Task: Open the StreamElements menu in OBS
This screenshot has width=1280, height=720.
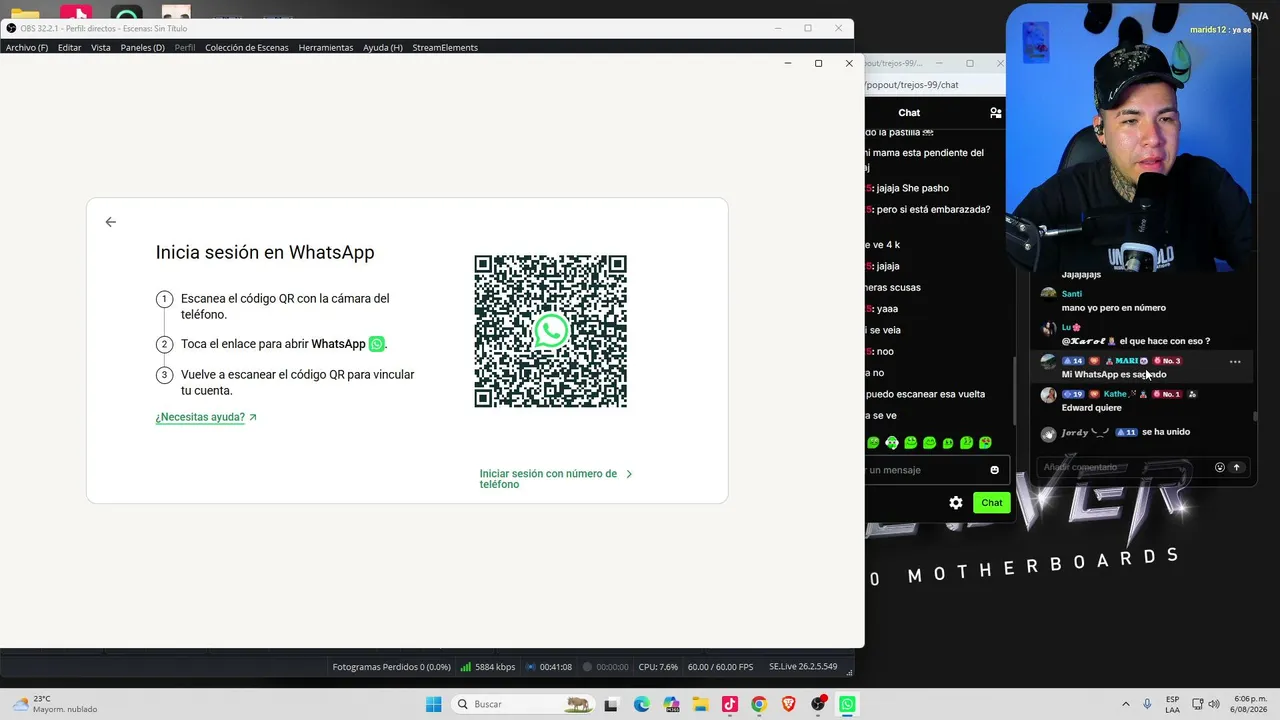Action: [445, 47]
